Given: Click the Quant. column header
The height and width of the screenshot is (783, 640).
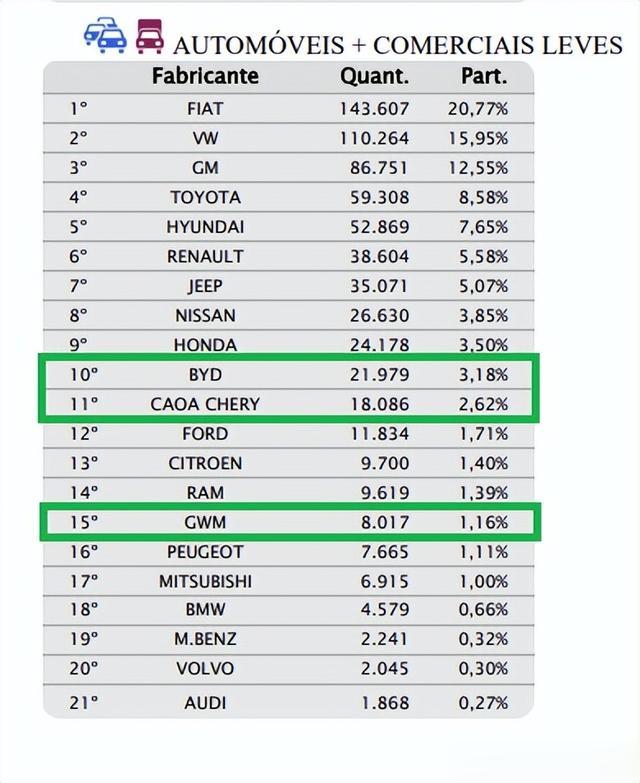Looking at the screenshot, I should coord(374,76).
